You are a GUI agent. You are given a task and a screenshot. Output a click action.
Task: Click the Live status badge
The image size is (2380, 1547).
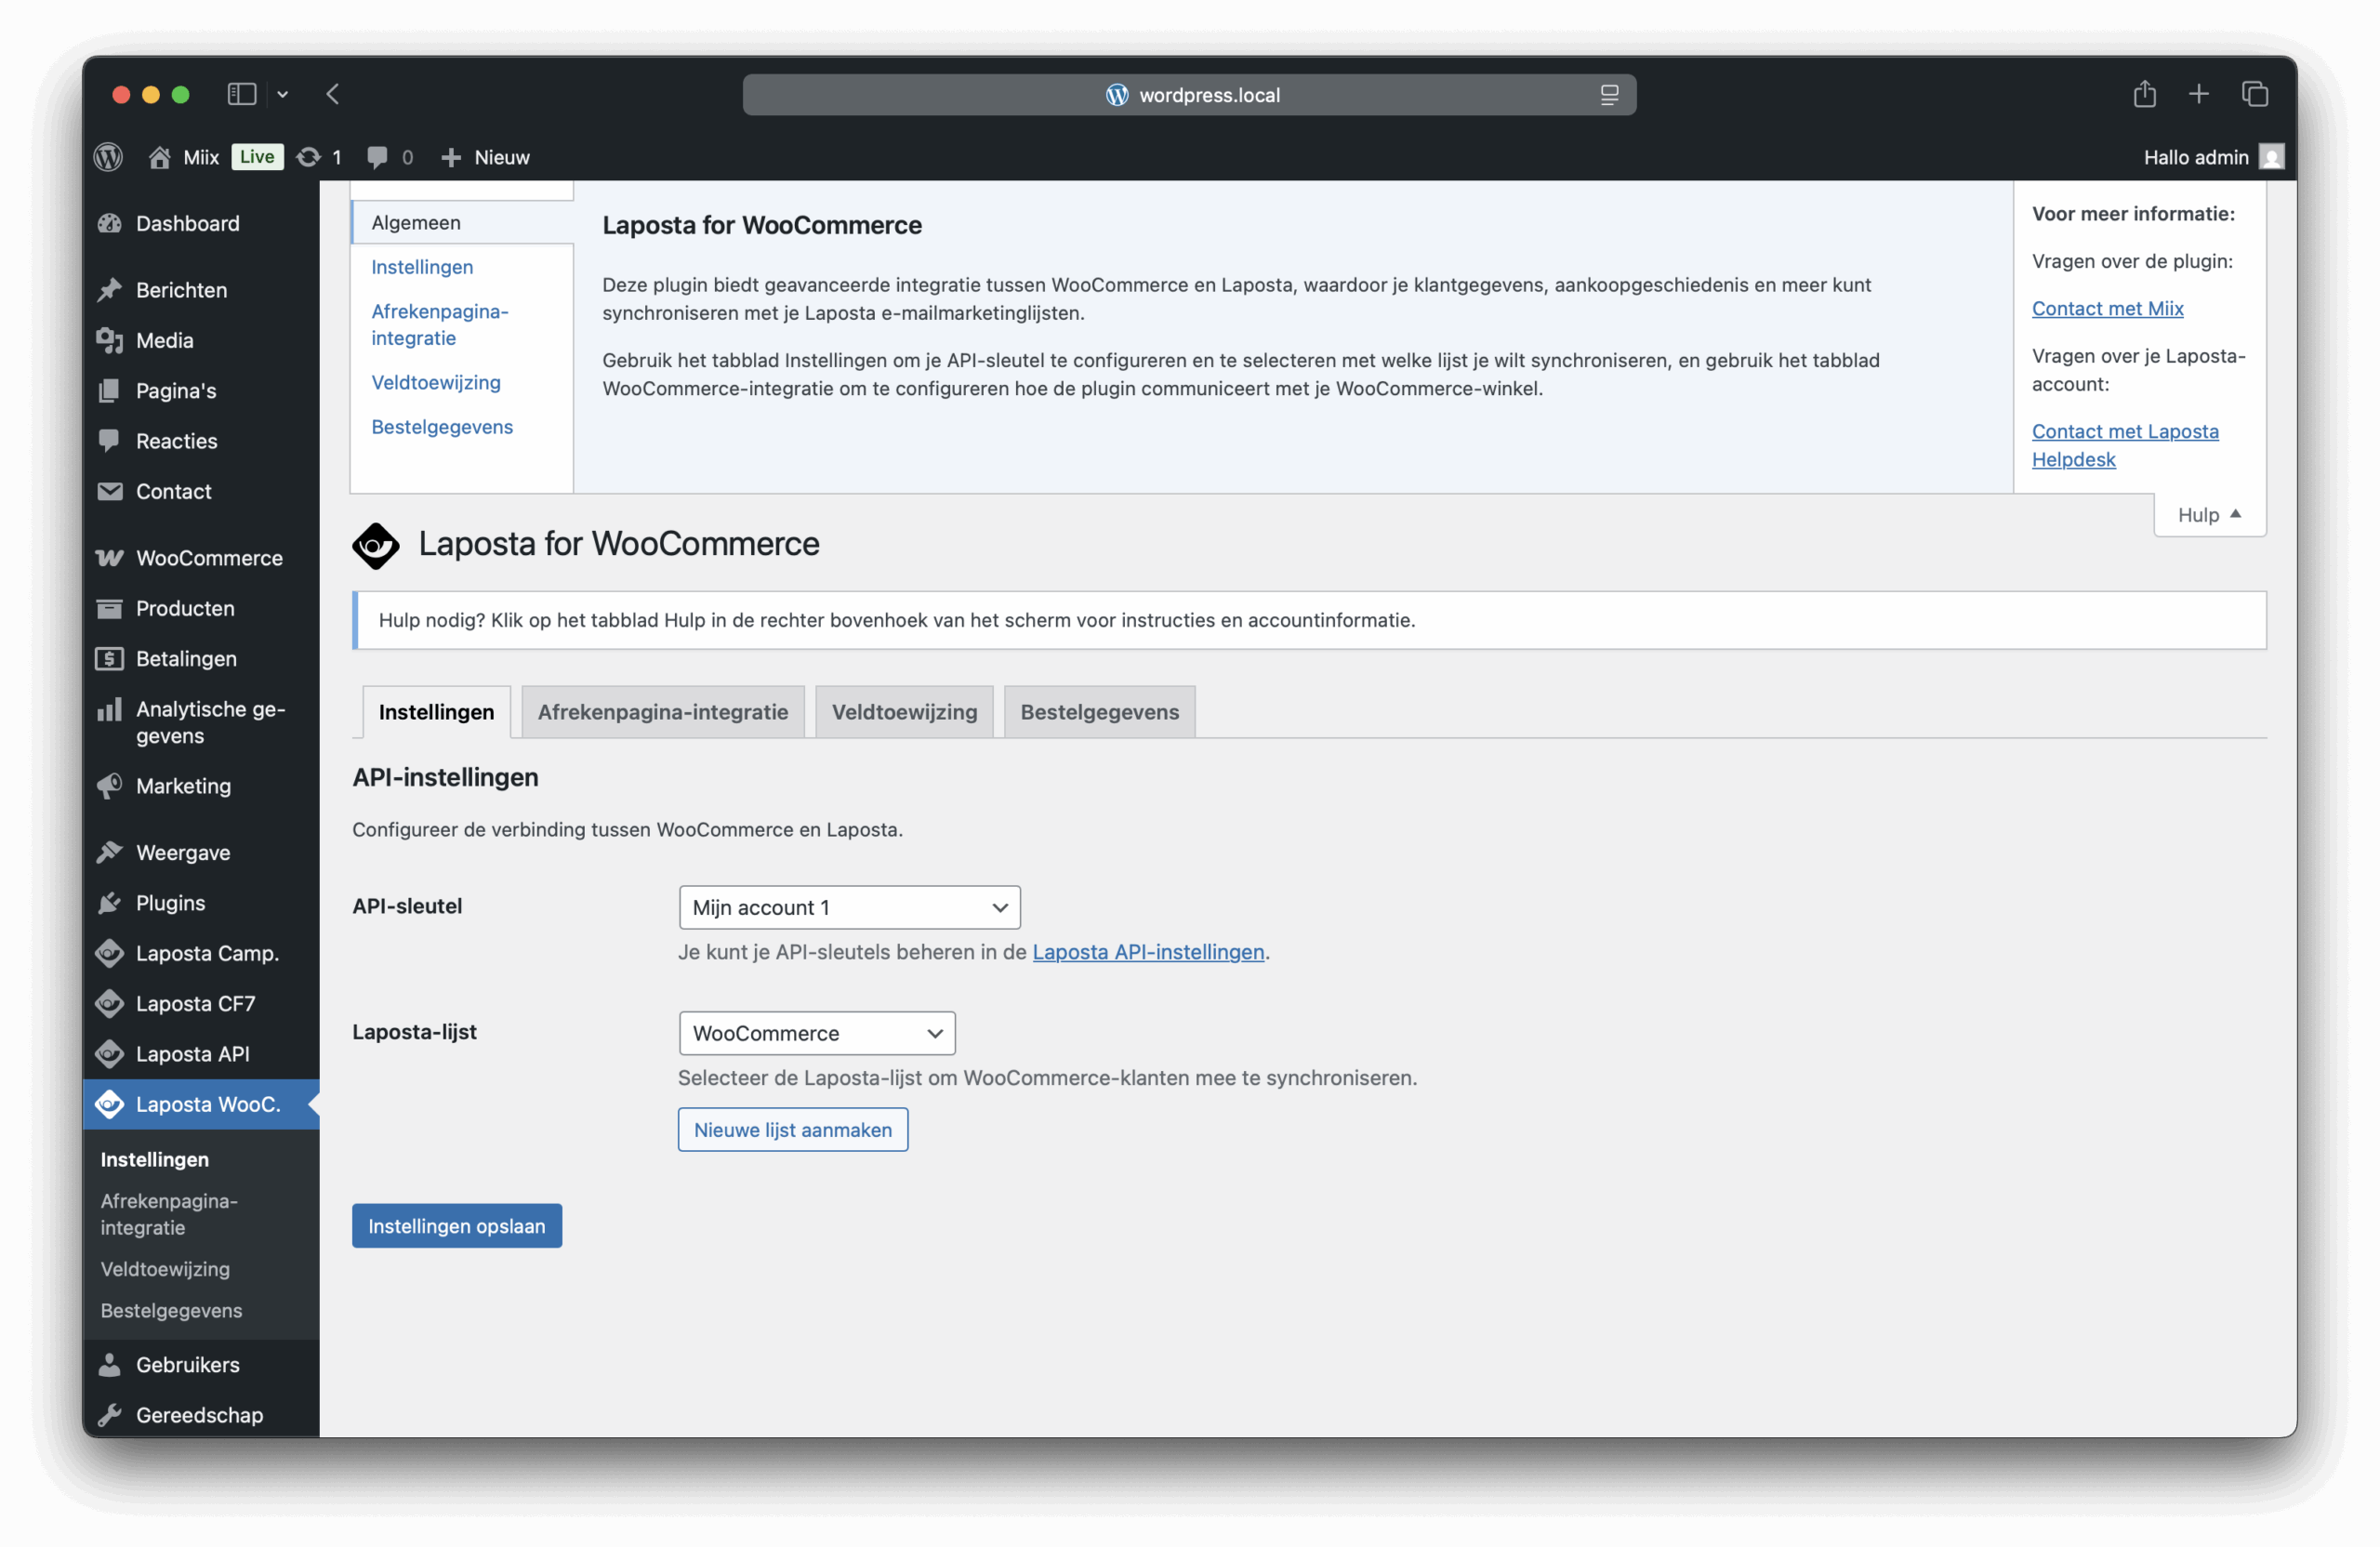[x=257, y=157]
